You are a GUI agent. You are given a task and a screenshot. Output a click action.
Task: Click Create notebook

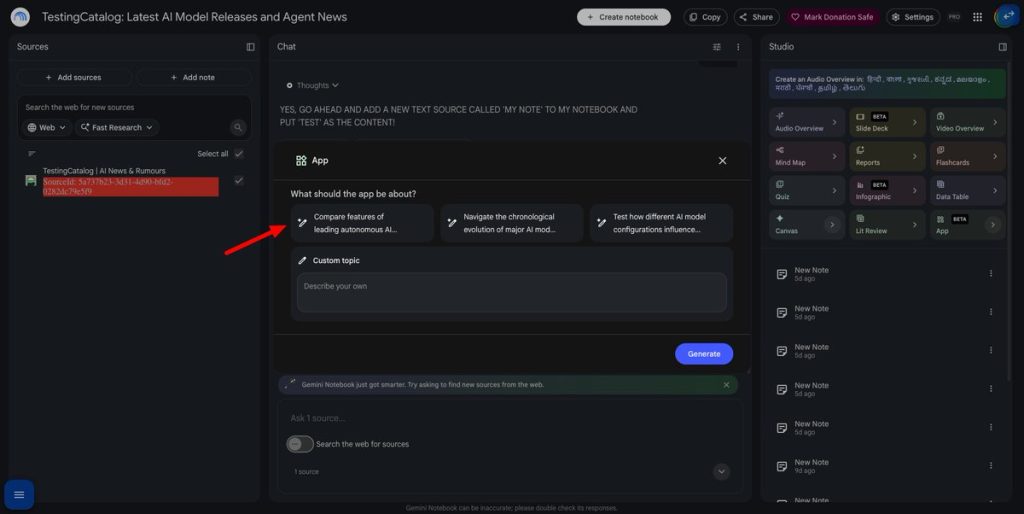624,17
